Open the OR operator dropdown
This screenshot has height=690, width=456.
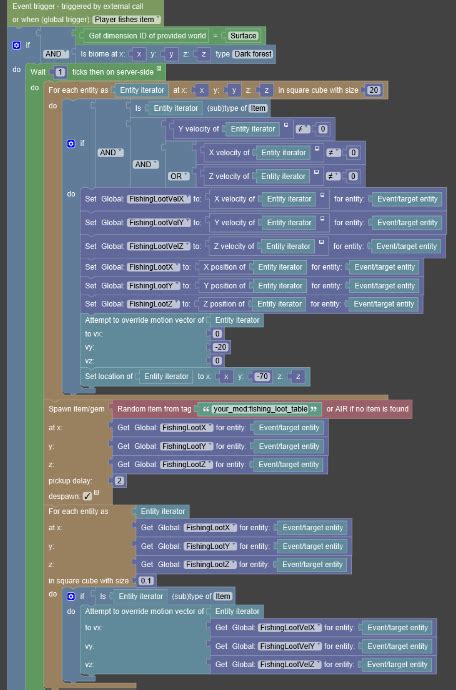178,176
